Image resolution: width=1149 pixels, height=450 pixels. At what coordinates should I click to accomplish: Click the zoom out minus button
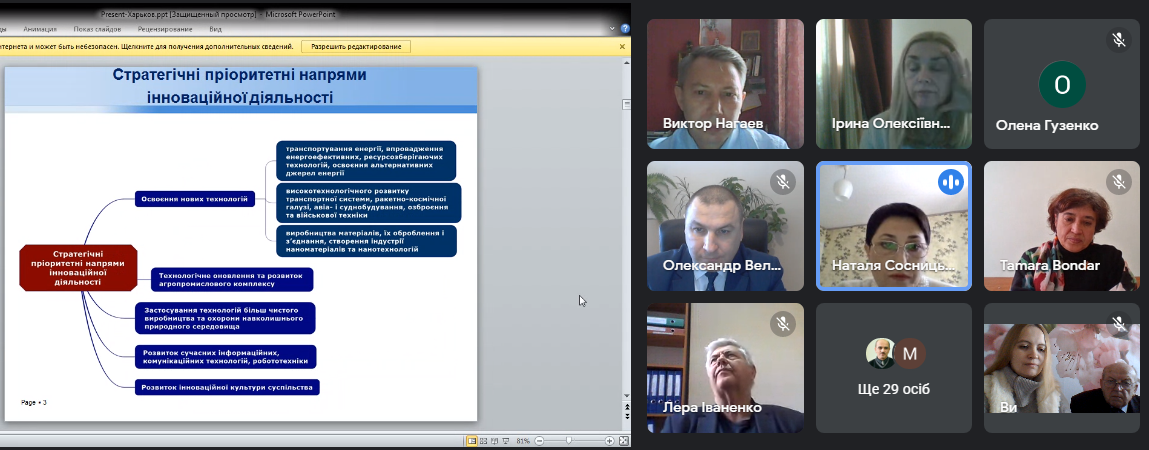(x=539, y=441)
